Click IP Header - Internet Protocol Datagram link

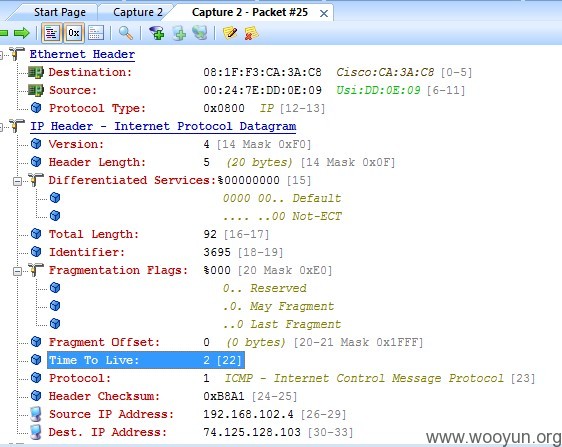(163, 127)
